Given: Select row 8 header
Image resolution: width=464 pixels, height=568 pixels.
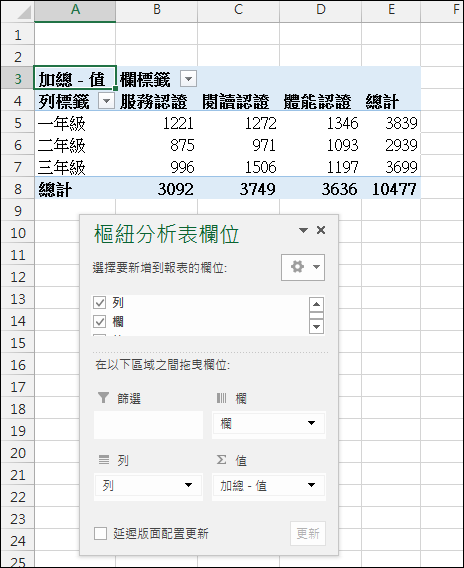Looking at the screenshot, I should 18,188.
